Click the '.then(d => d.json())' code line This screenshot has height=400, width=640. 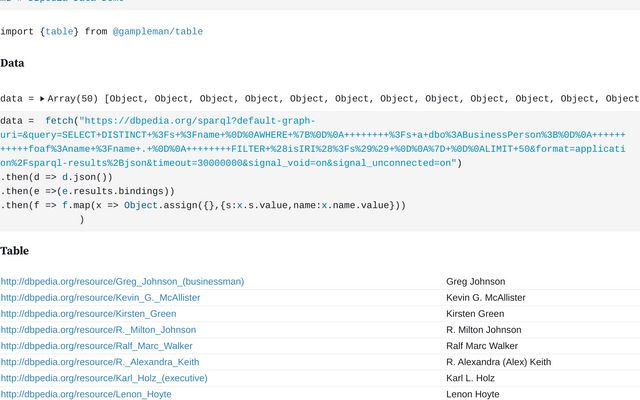coord(56,177)
